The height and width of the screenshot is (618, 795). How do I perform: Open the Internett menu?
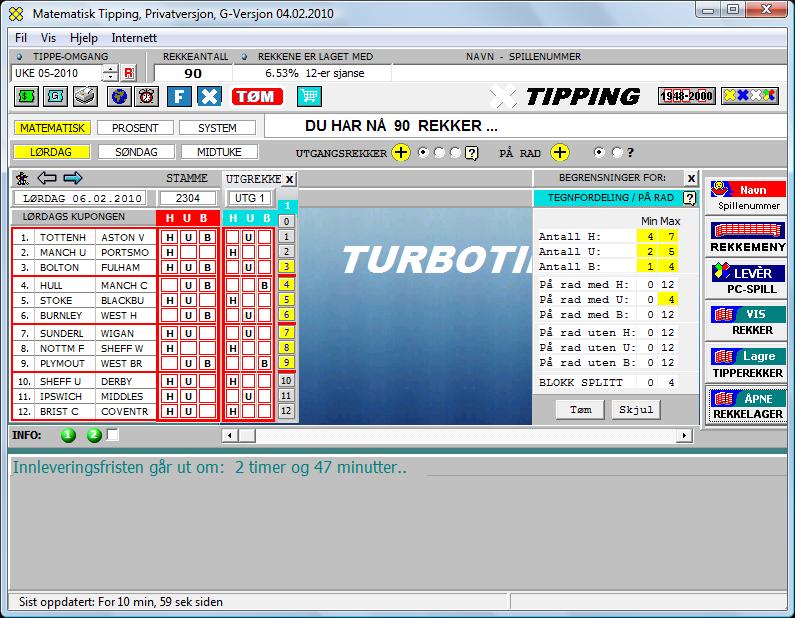134,38
